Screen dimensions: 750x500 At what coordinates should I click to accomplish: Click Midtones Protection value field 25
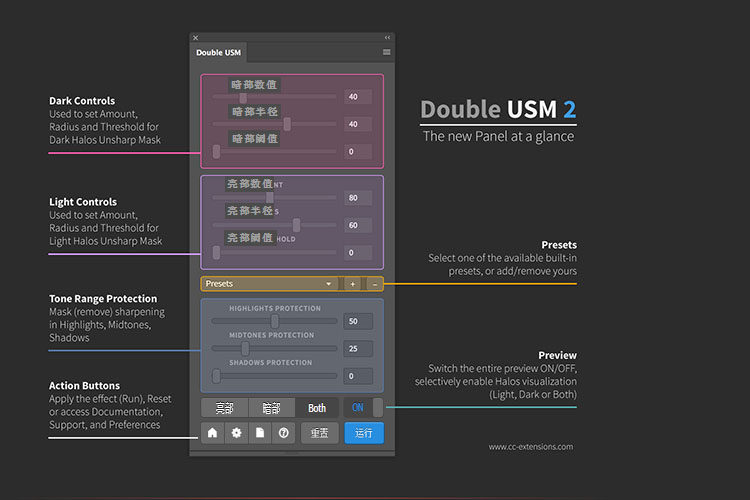point(358,349)
